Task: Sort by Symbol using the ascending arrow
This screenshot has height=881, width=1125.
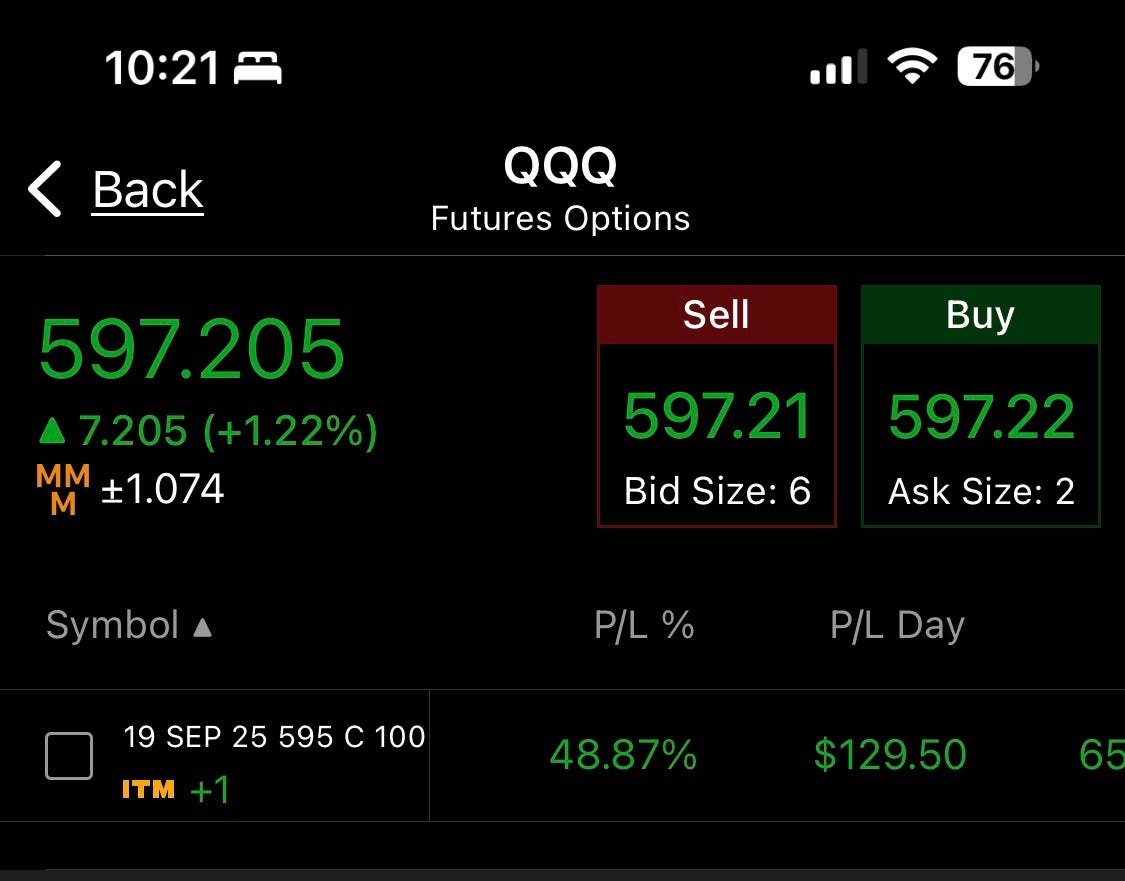Action: click(x=203, y=628)
